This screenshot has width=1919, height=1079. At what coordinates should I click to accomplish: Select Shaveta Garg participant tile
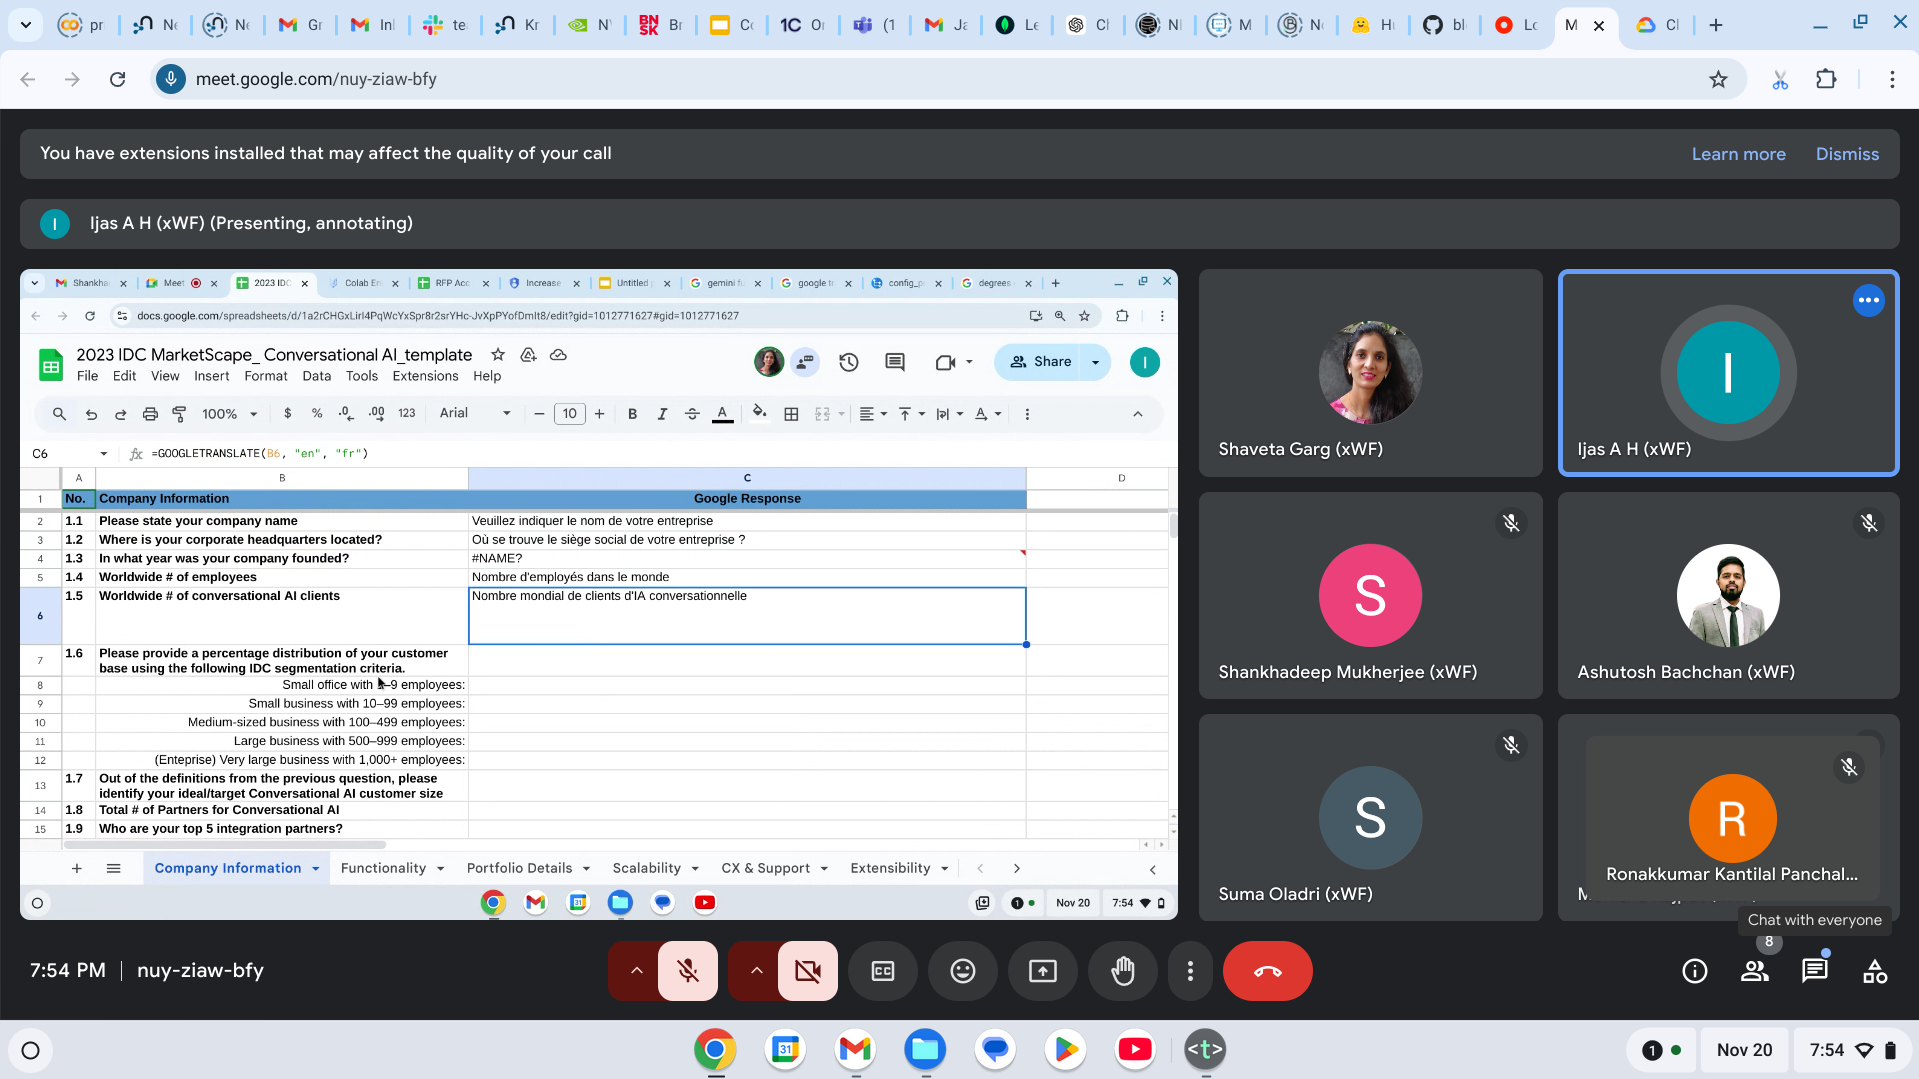(1370, 373)
